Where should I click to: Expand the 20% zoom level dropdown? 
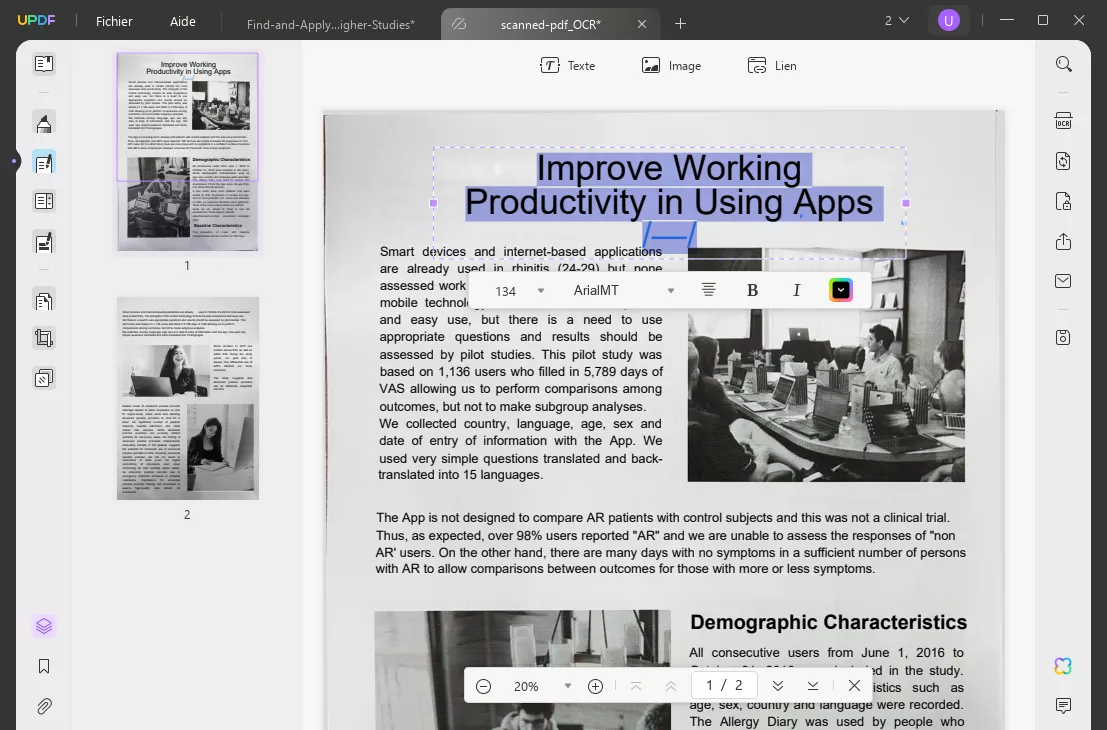pos(568,686)
